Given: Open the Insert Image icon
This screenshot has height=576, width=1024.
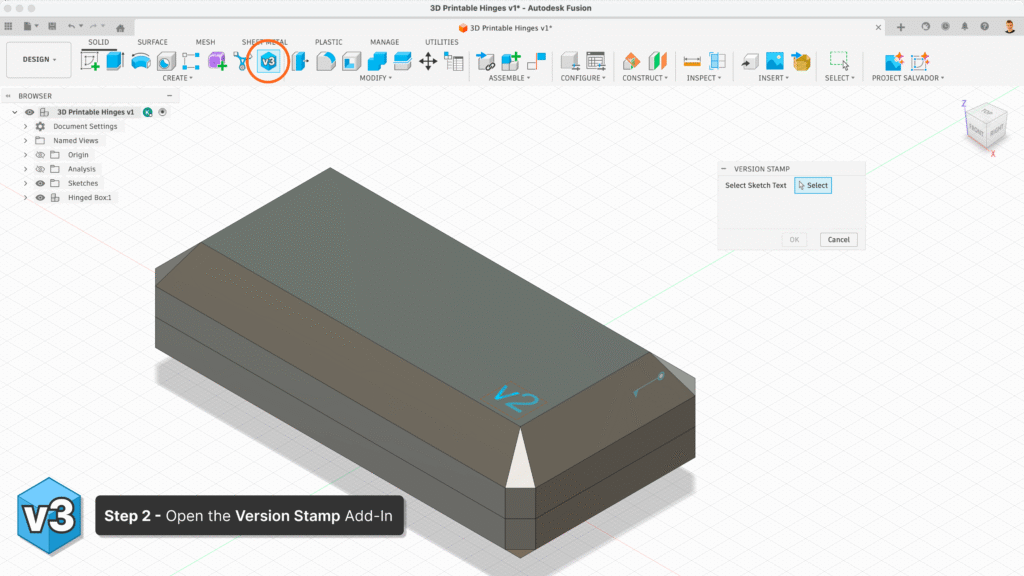Looking at the screenshot, I should 774,61.
